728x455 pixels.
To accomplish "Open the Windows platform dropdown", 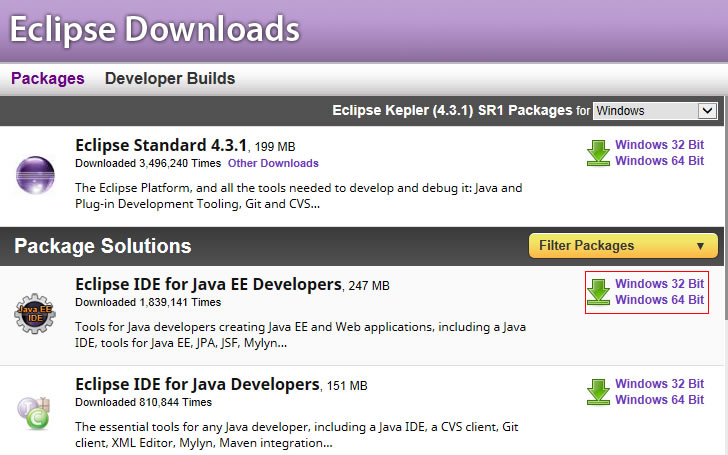I will pyautogui.click(x=655, y=110).
